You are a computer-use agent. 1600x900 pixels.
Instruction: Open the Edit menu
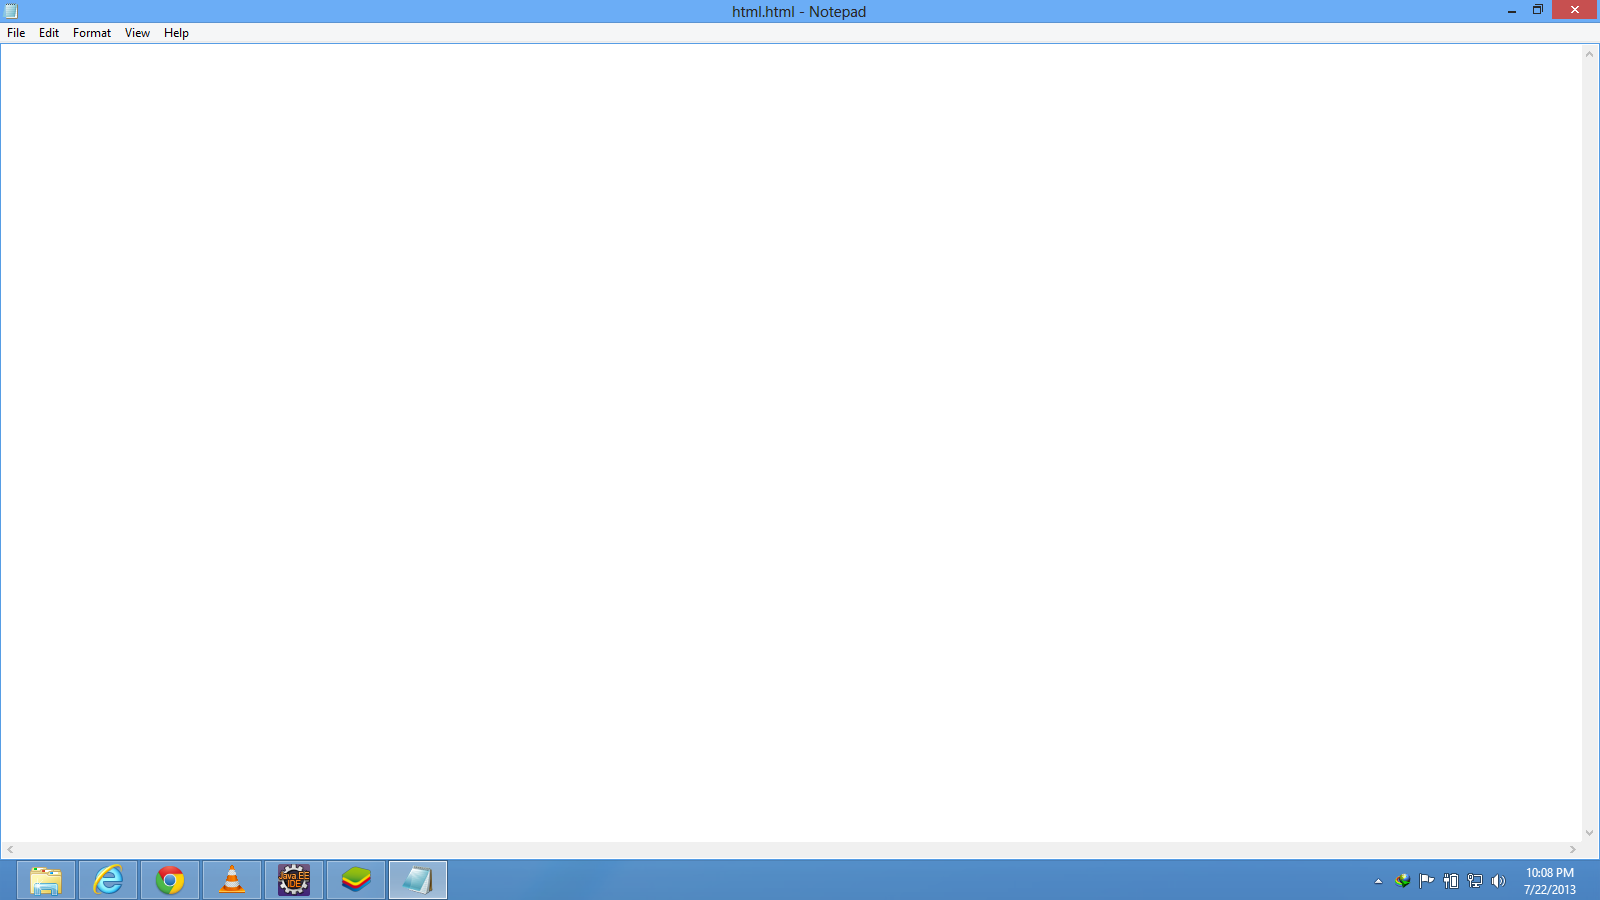point(49,33)
